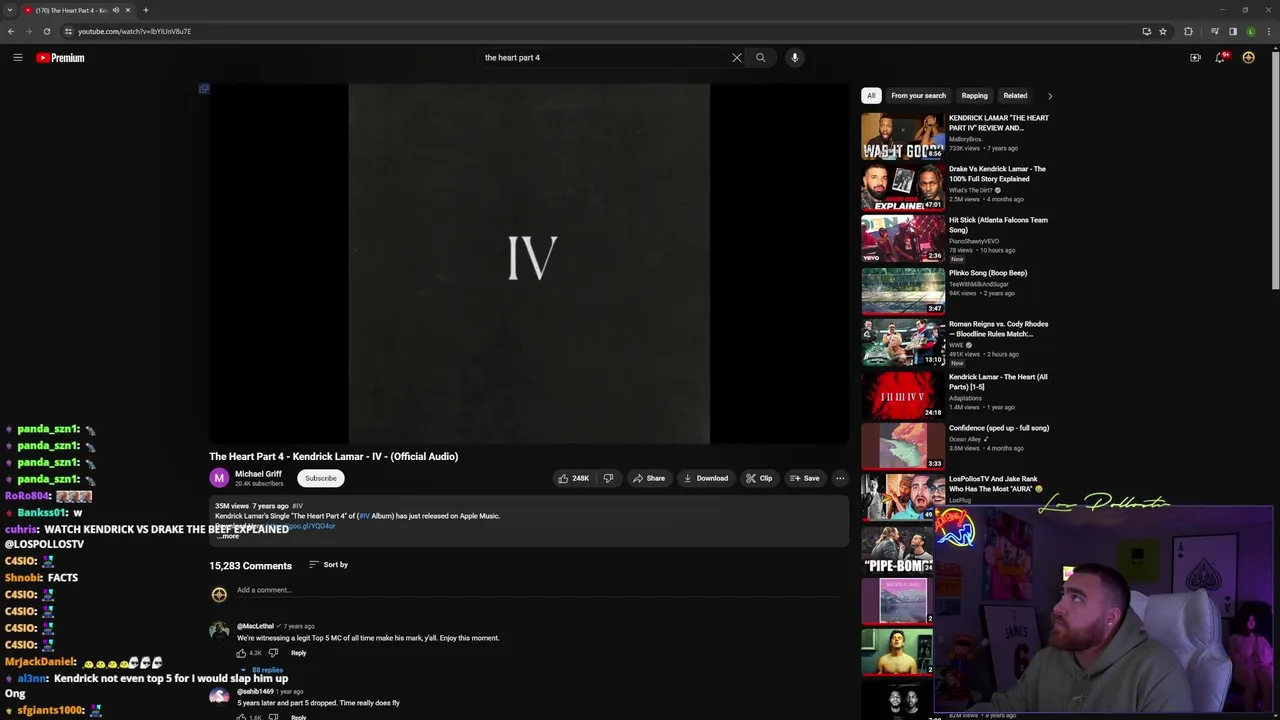The image size is (1280, 720).
Task: Select the Related chip
Action: point(1015,96)
